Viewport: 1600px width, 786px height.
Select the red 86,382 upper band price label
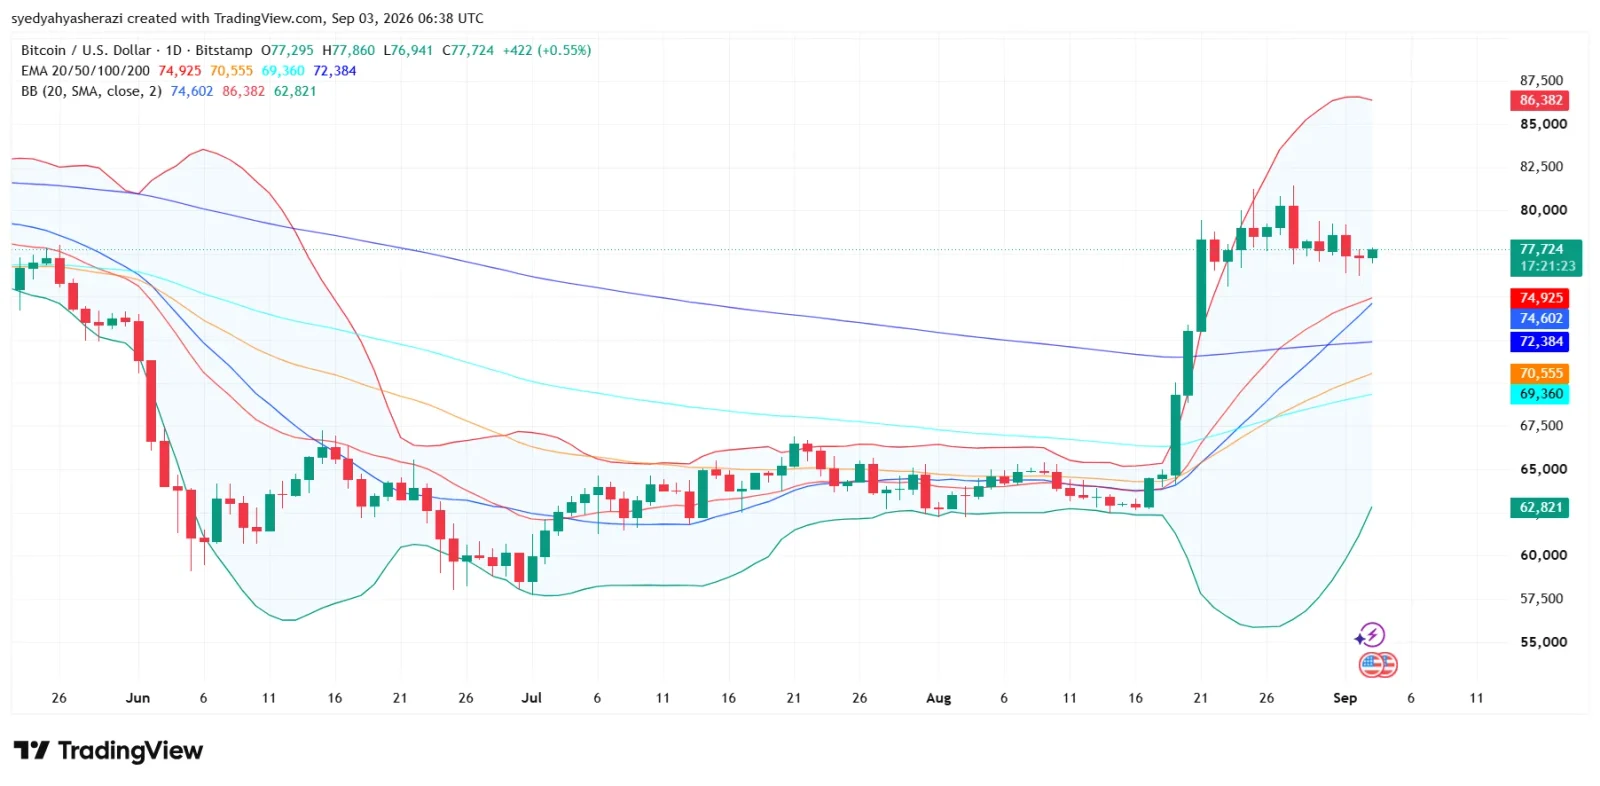(1539, 100)
